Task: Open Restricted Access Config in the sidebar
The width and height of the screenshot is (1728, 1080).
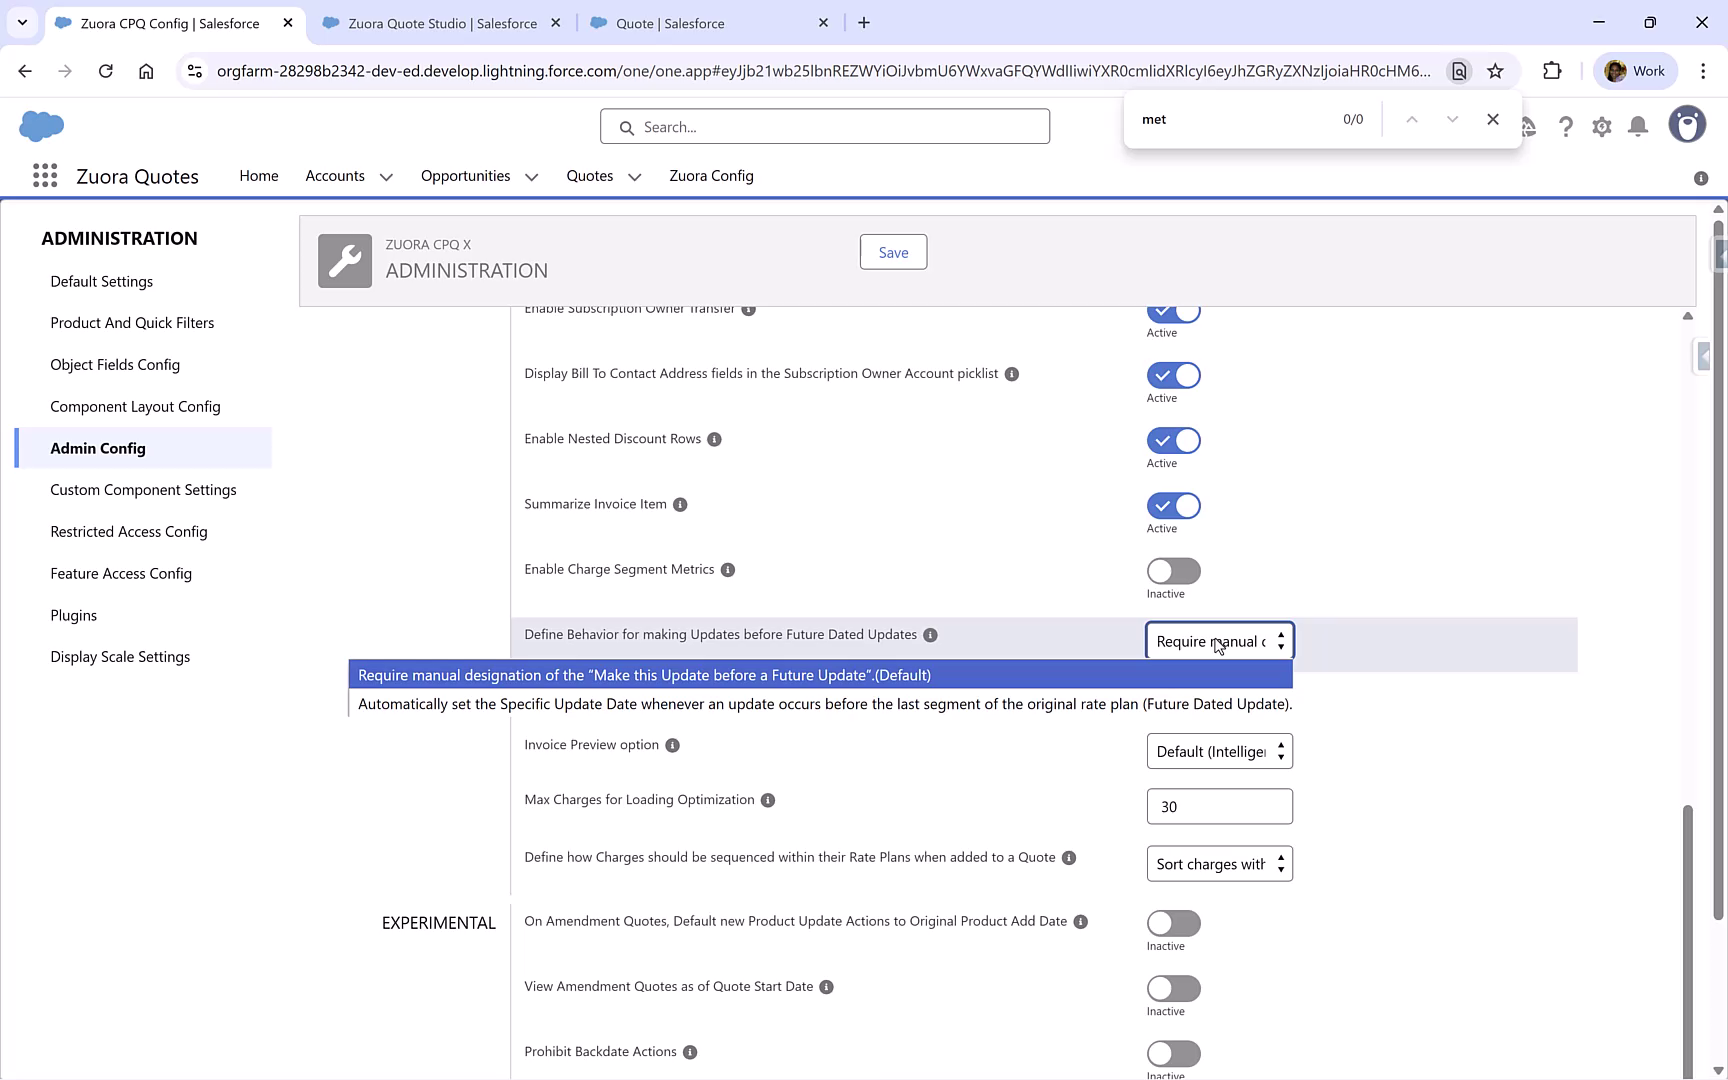Action: pyautogui.click(x=128, y=531)
